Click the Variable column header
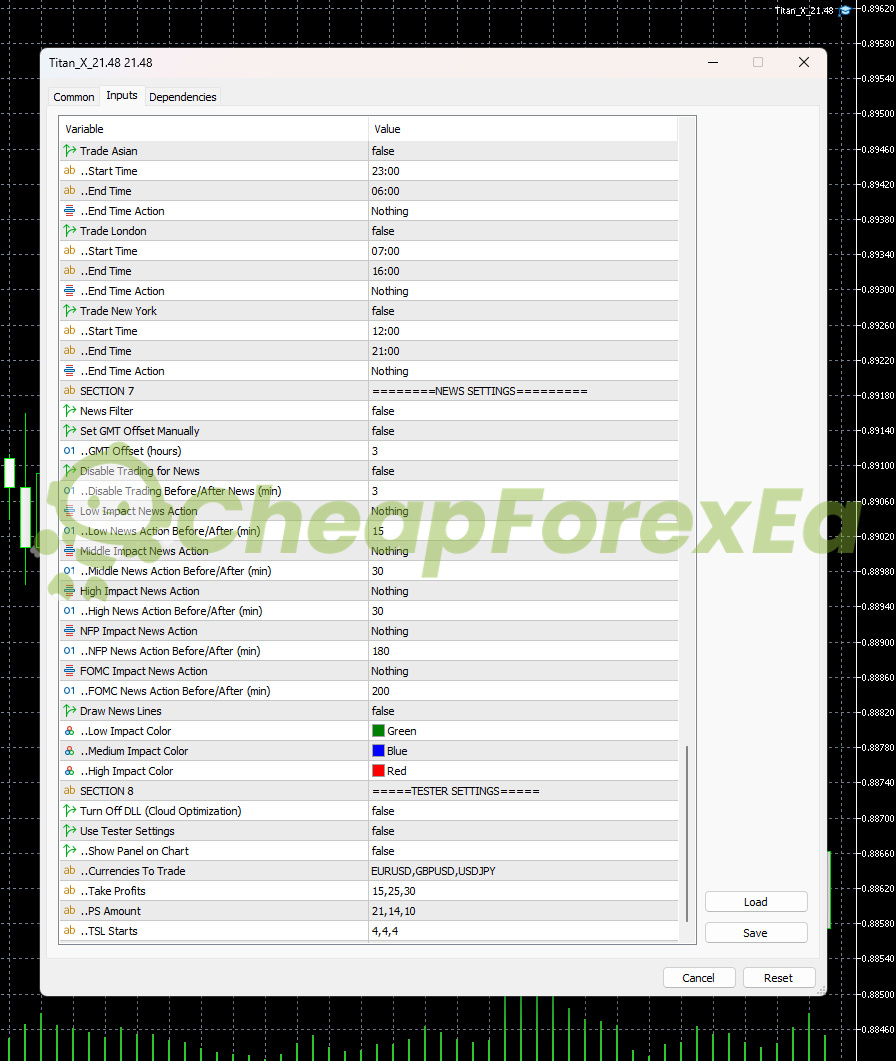Viewport: 896px width, 1061px height. coord(214,129)
